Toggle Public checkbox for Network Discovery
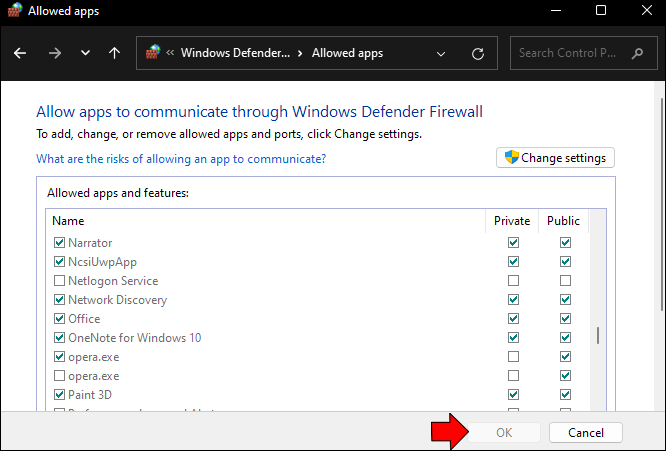The image size is (666, 451). point(565,300)
